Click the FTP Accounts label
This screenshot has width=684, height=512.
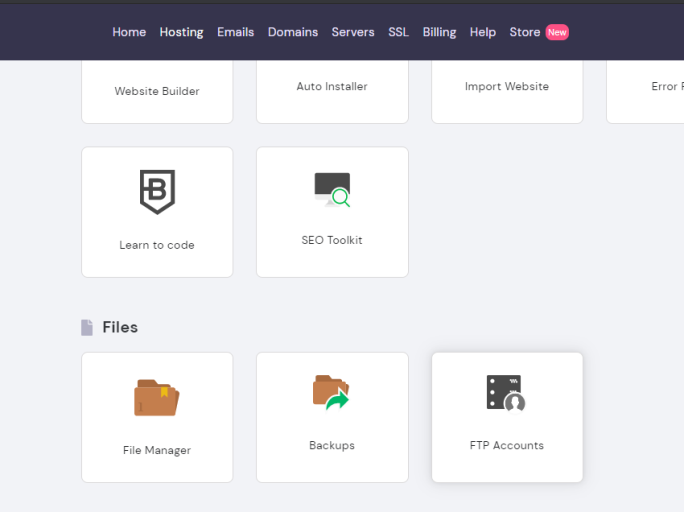coord(507,446)
